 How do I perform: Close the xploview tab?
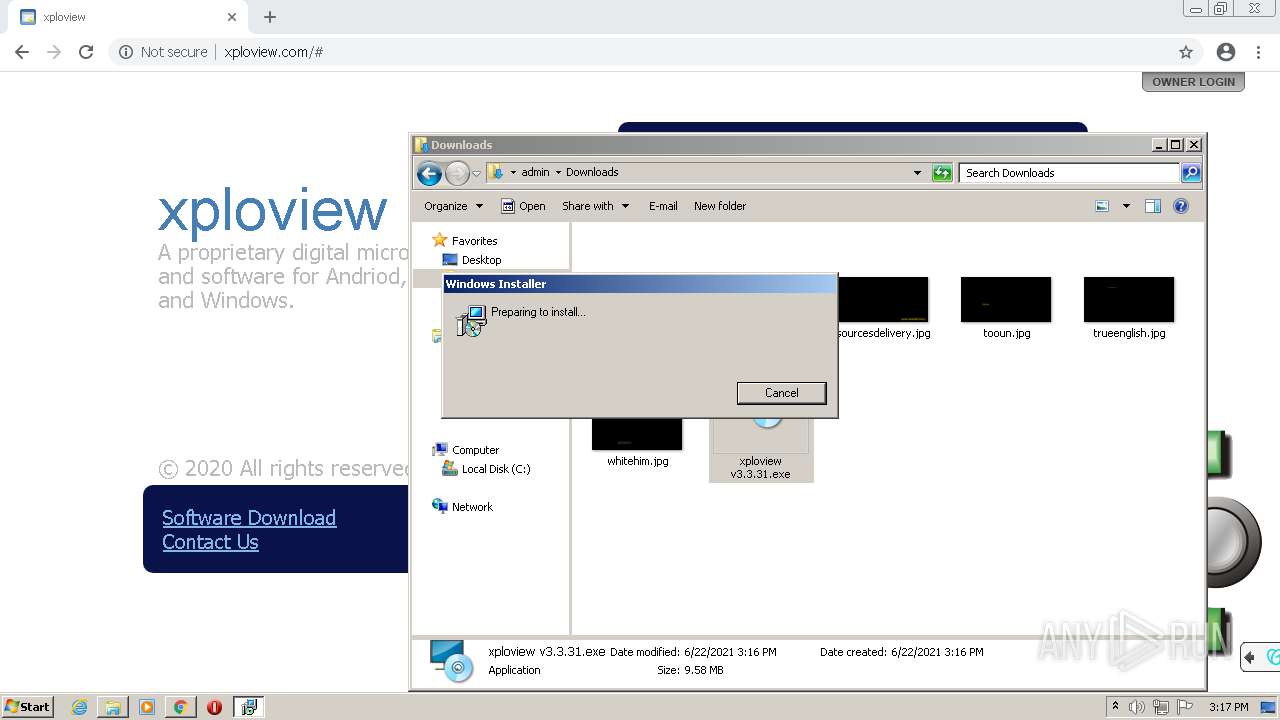coord(232,17)
